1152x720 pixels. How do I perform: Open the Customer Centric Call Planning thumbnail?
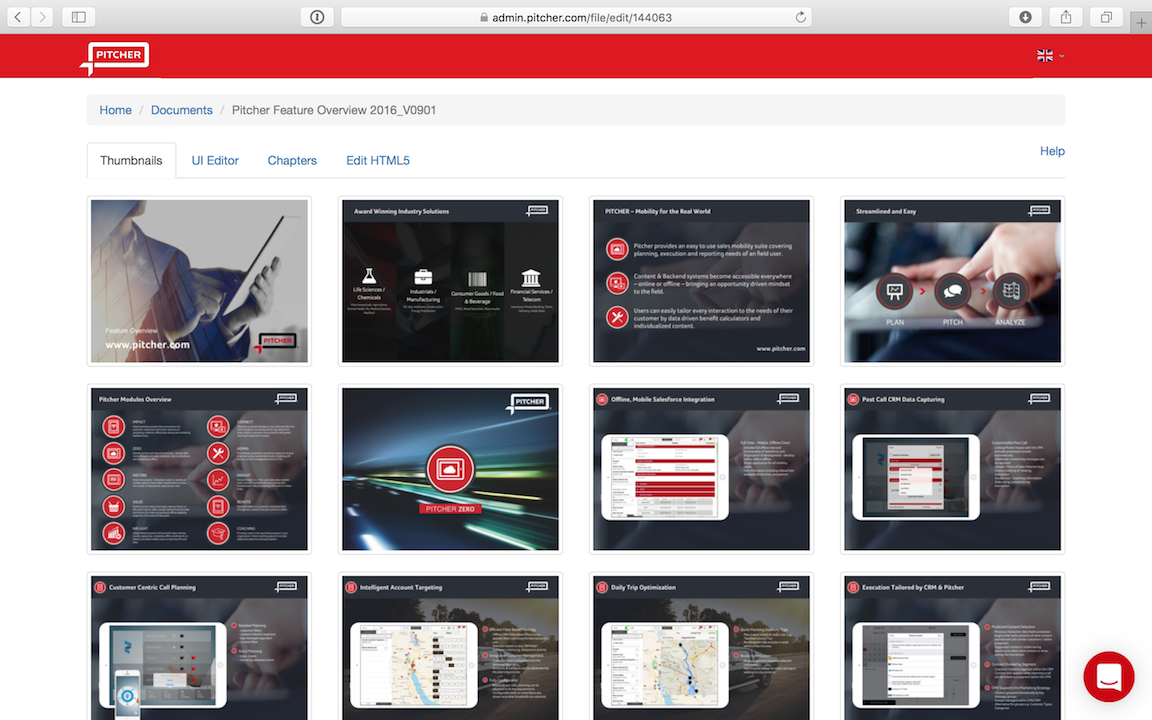point(199,647)
